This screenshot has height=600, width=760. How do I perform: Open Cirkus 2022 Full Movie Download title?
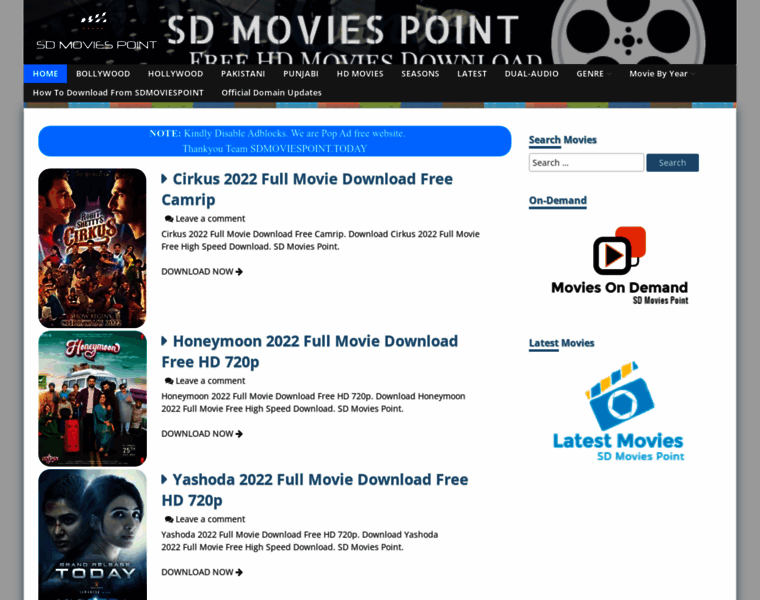pyautogui.click(x=307, y=189)
